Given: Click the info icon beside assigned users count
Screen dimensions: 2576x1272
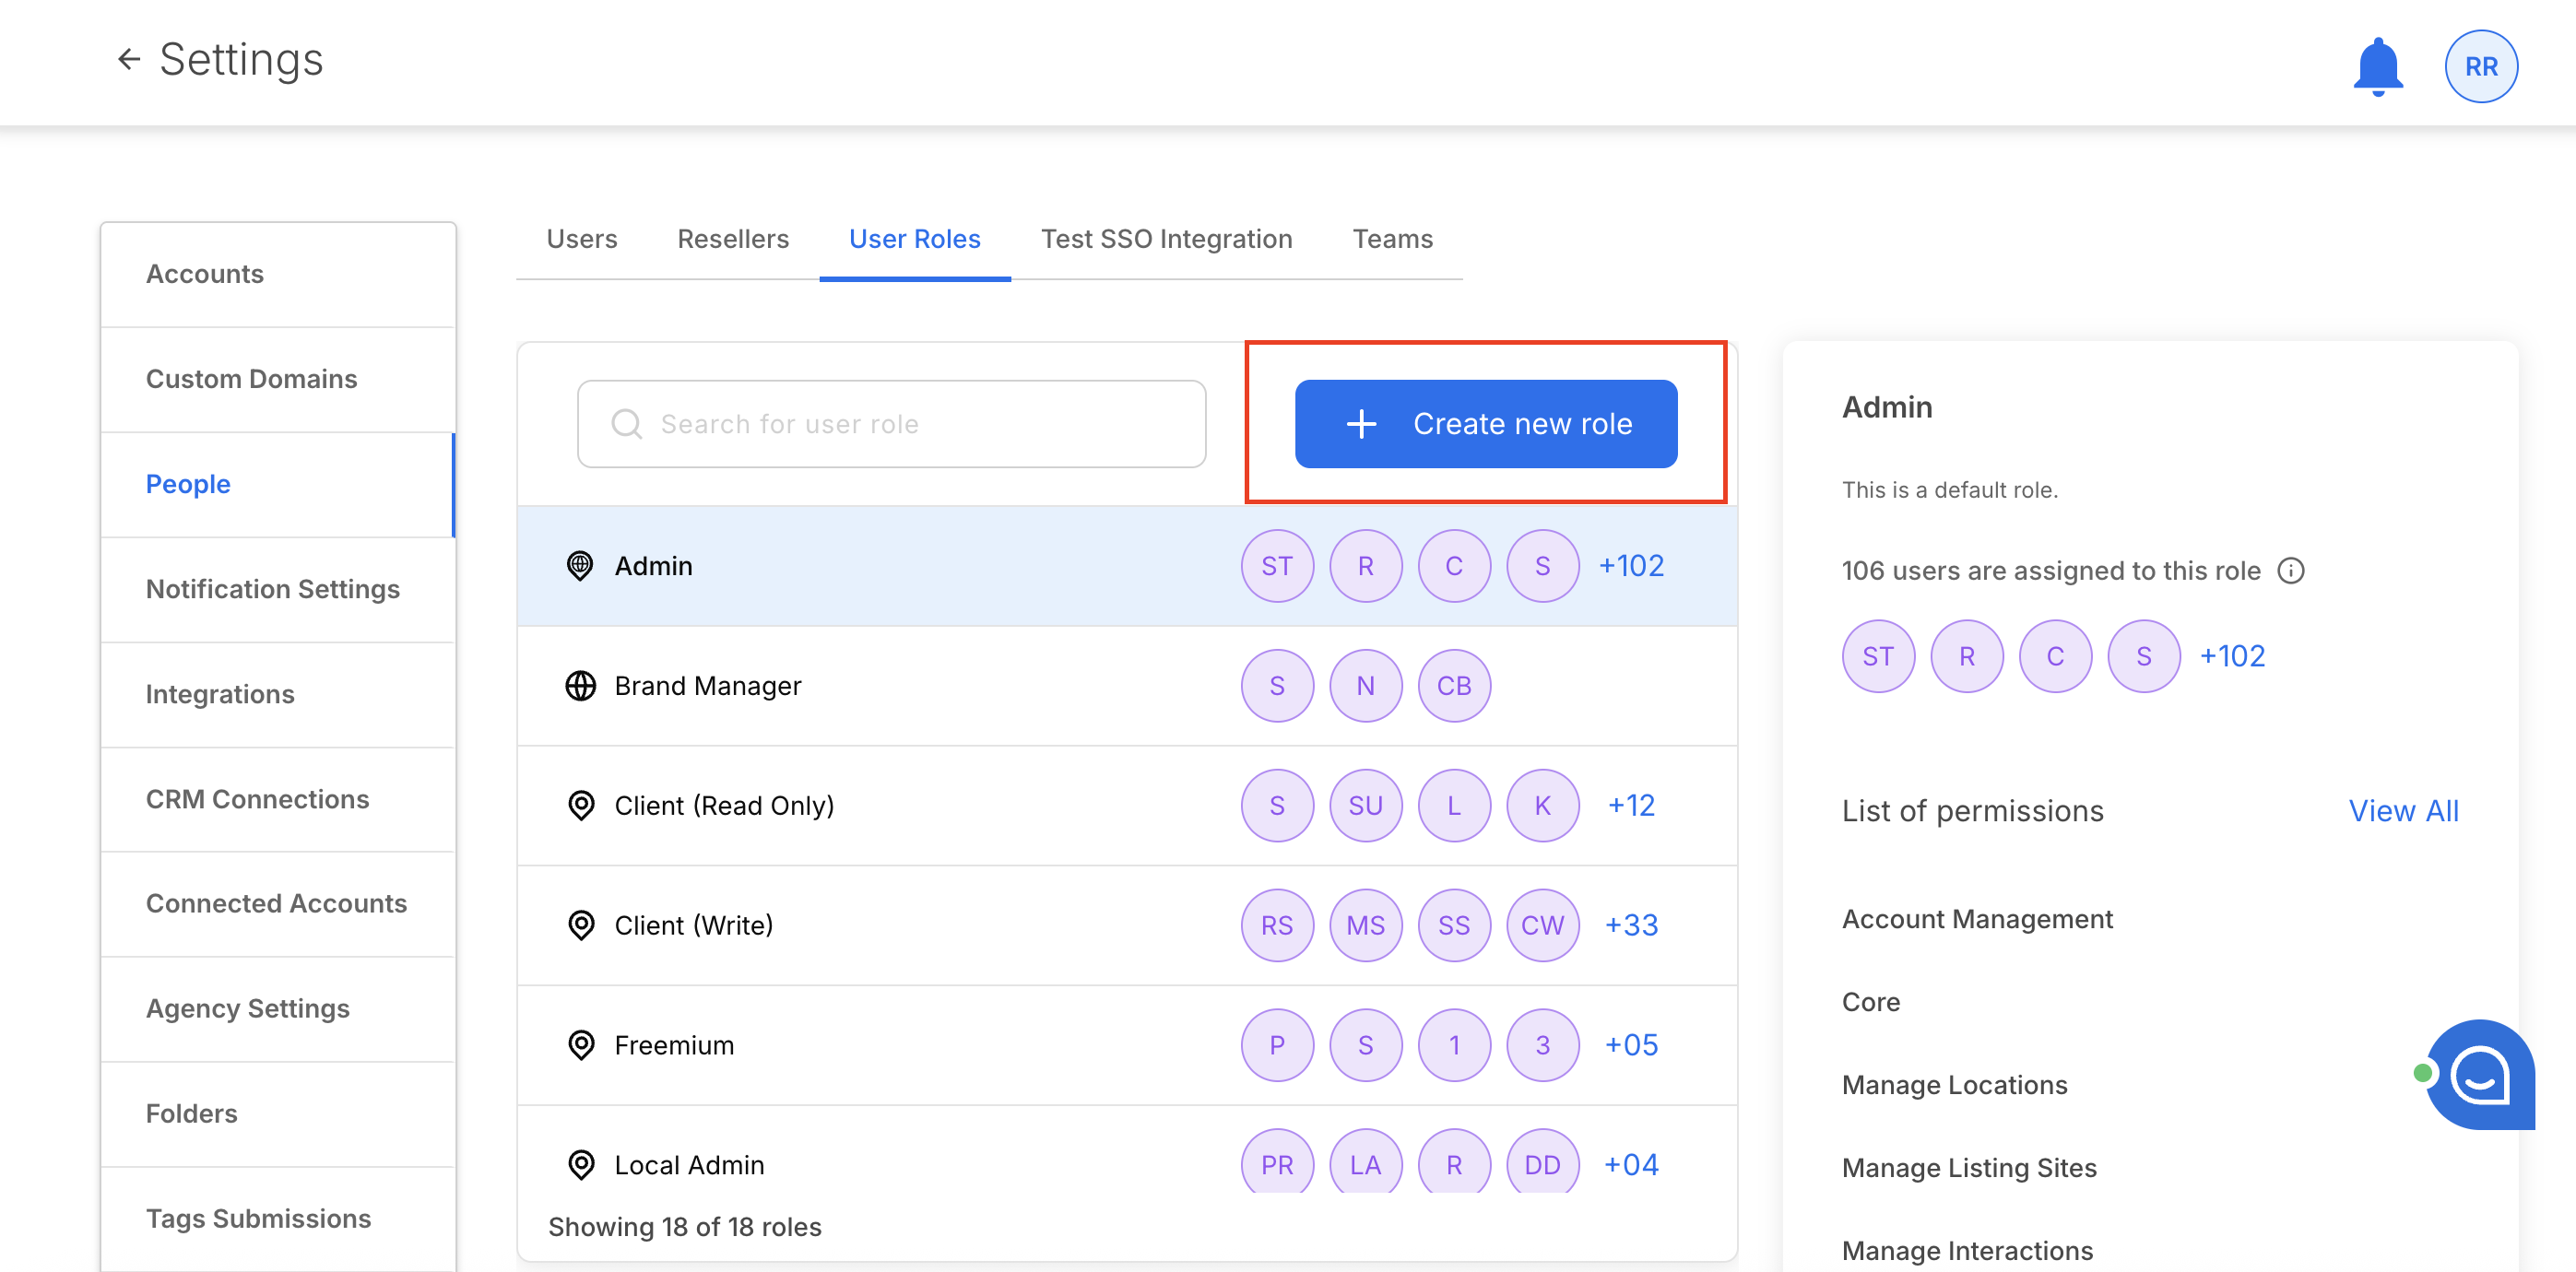Looking at the screenshot, I should tap(2290, 571).
